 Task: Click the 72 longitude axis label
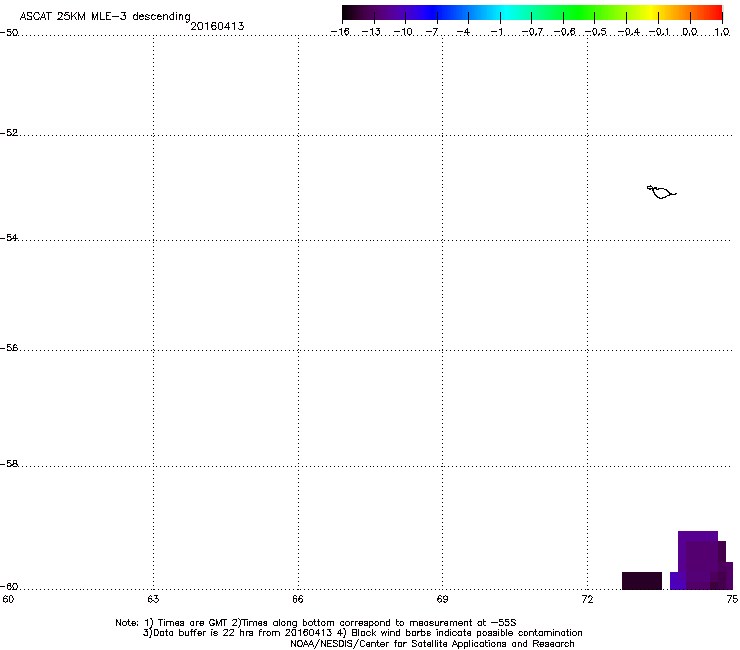pyautogui.click(x=588, y=599)
